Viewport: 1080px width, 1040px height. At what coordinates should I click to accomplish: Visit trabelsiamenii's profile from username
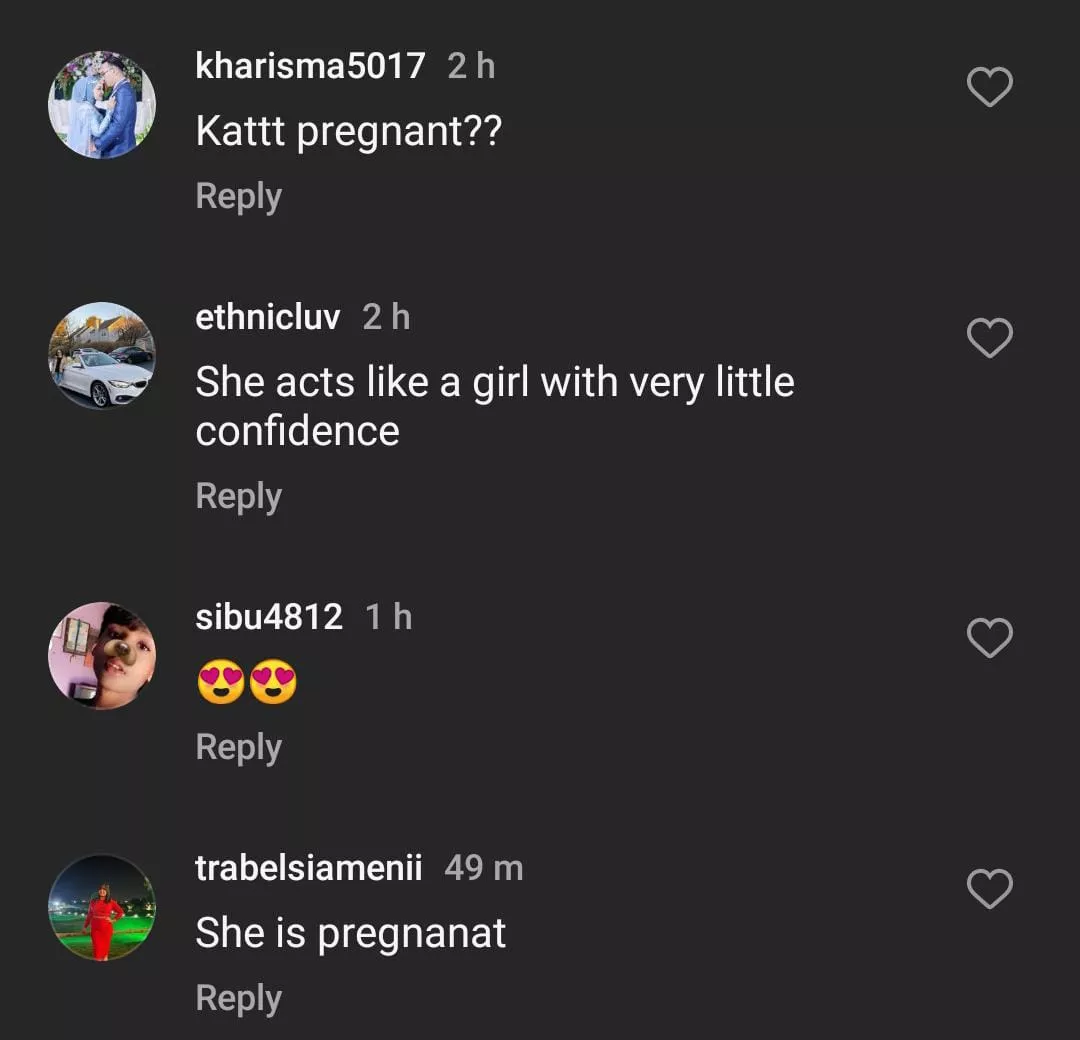[x=308, y=868]
